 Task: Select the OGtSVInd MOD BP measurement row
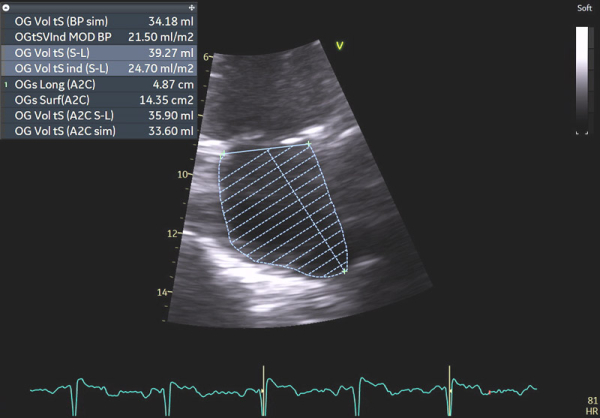[100, 36]
